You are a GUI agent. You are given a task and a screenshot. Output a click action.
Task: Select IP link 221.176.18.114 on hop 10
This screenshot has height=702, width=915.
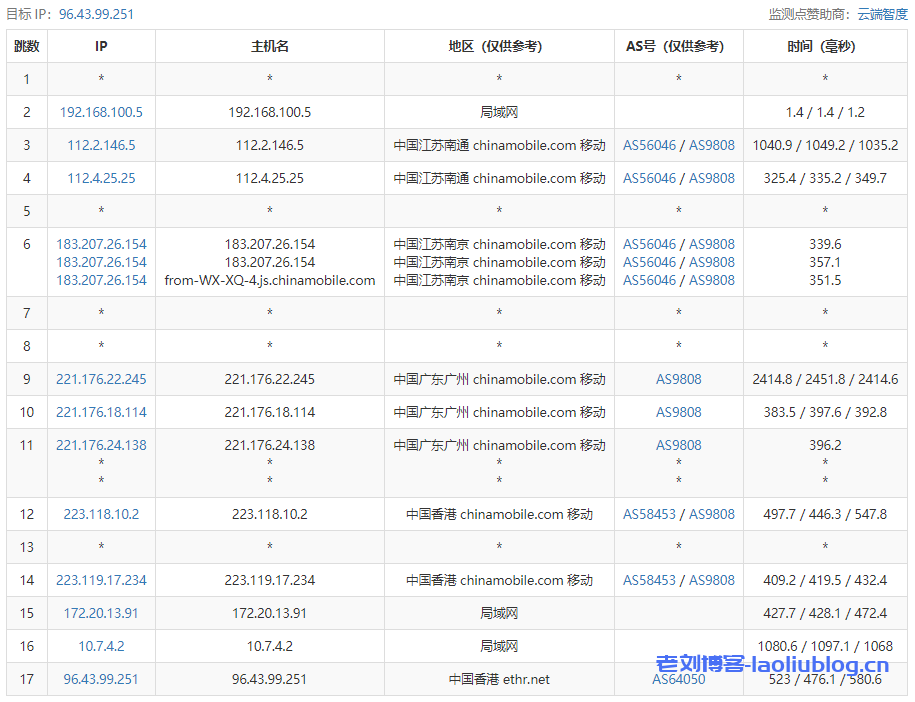[x=100, y=412]
